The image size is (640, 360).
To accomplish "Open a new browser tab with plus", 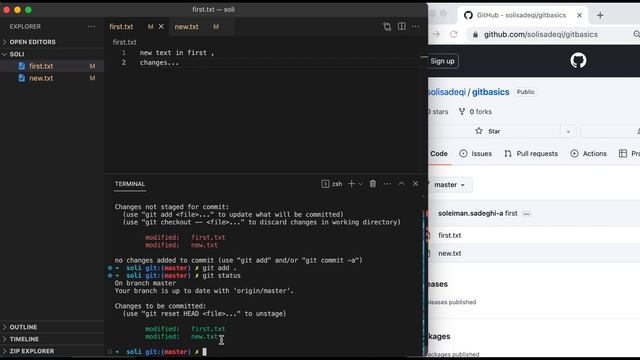I will point(600,15).
